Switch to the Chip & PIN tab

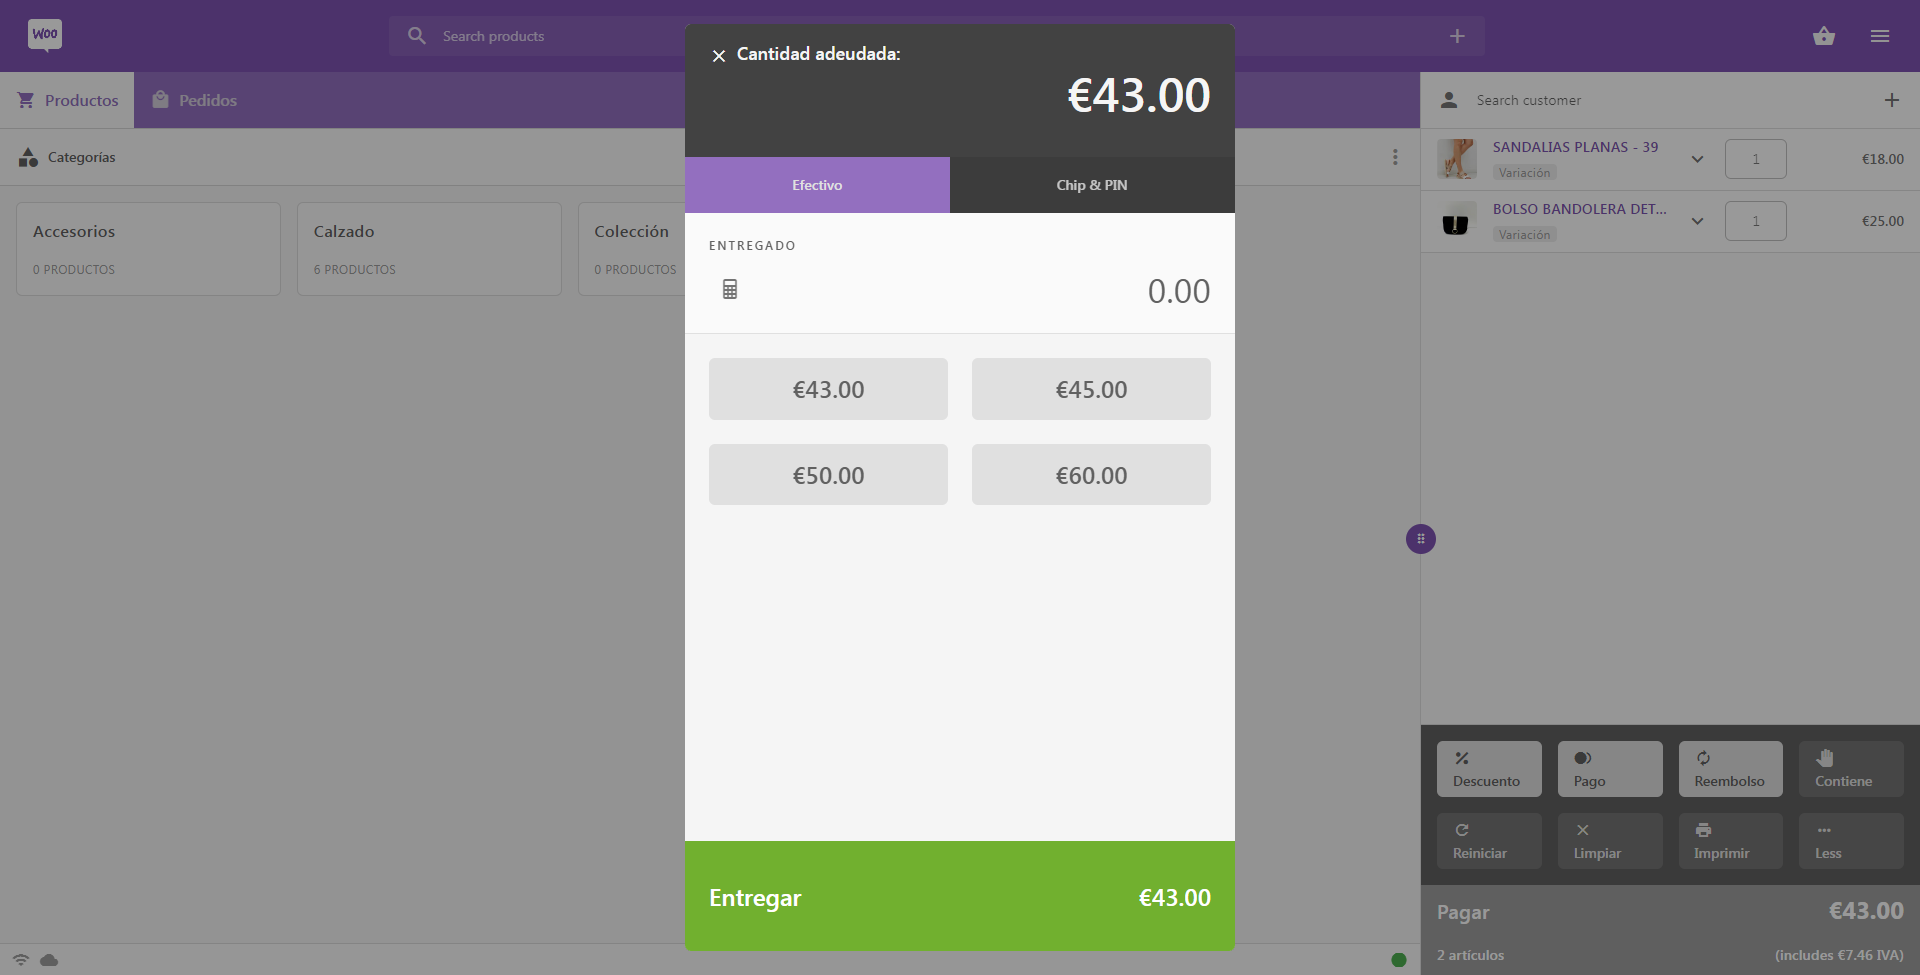coord(1091,185)
